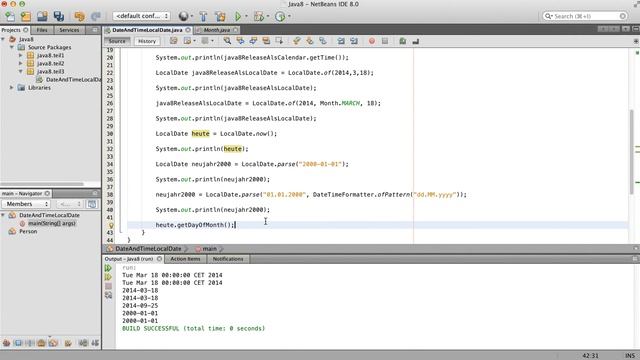The width and height of the screenshot is (640, 360).
Task: Open the Action Items tab
Action: point(185,259)
